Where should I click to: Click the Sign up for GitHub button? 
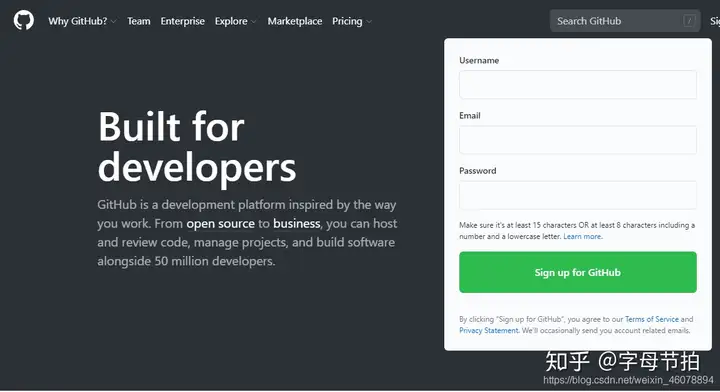(578, 272)
